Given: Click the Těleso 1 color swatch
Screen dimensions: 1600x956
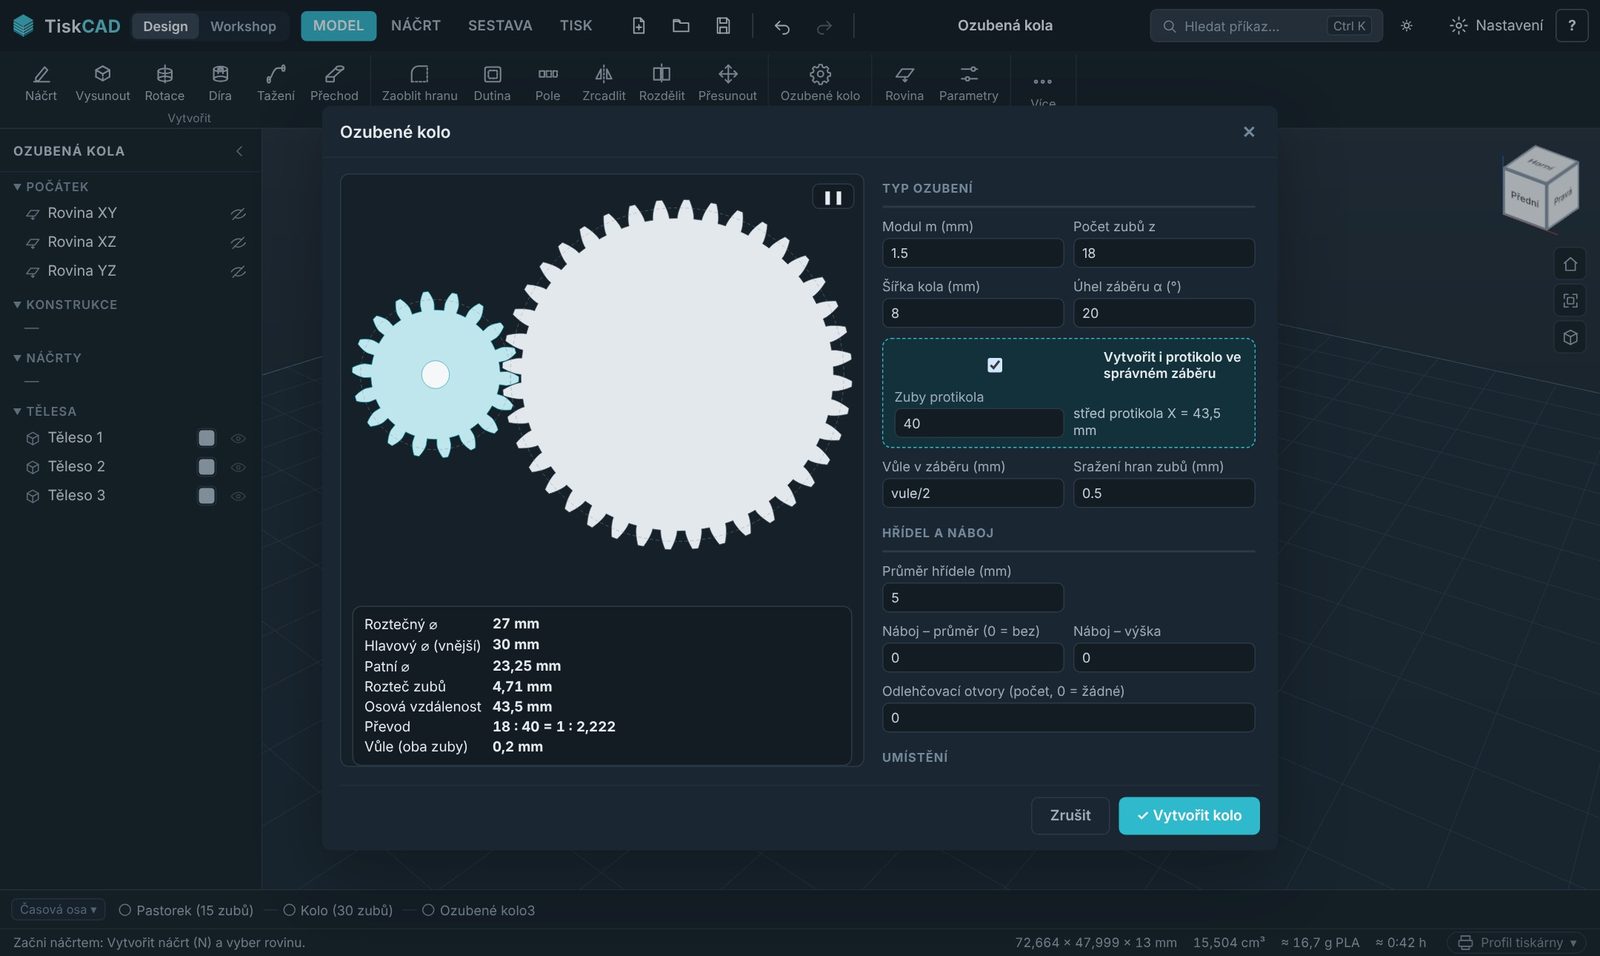Looking at the screenshot, I should coord(207,438).
